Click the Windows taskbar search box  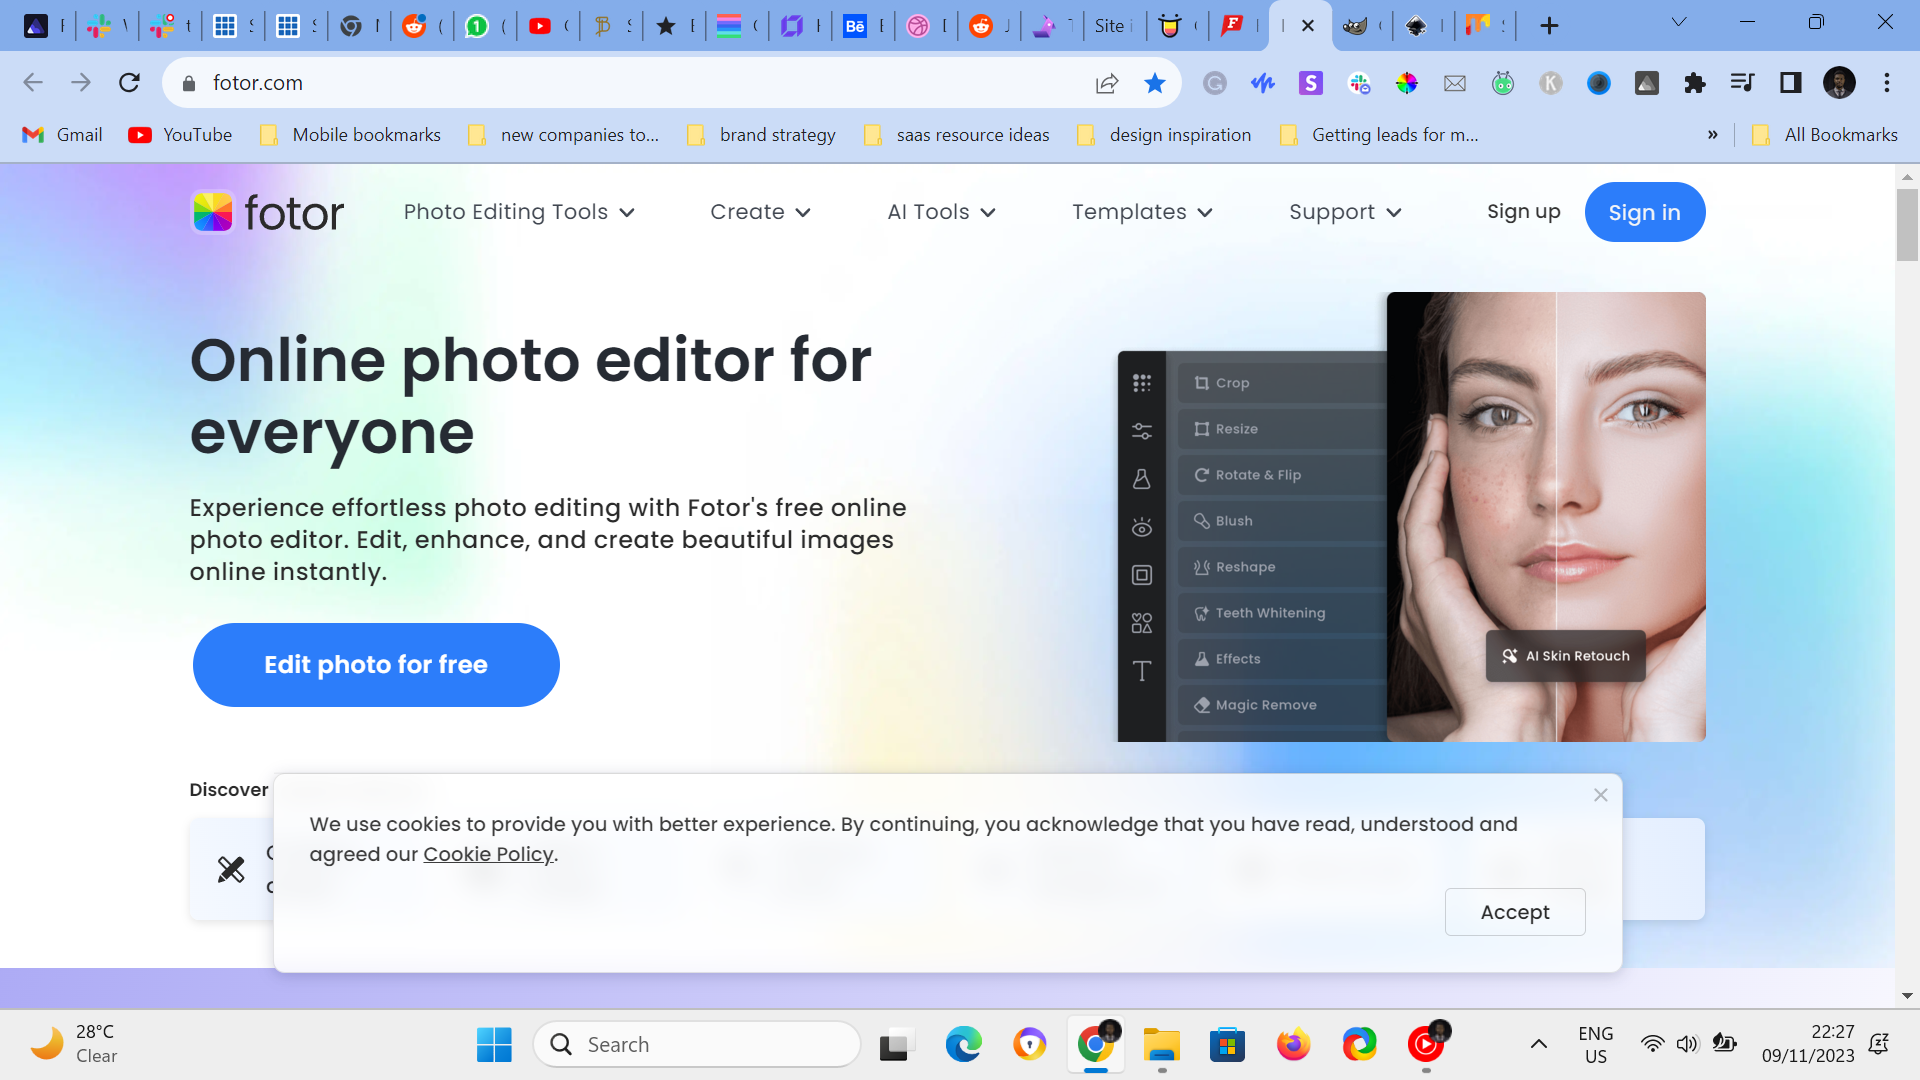[697, 1045]
